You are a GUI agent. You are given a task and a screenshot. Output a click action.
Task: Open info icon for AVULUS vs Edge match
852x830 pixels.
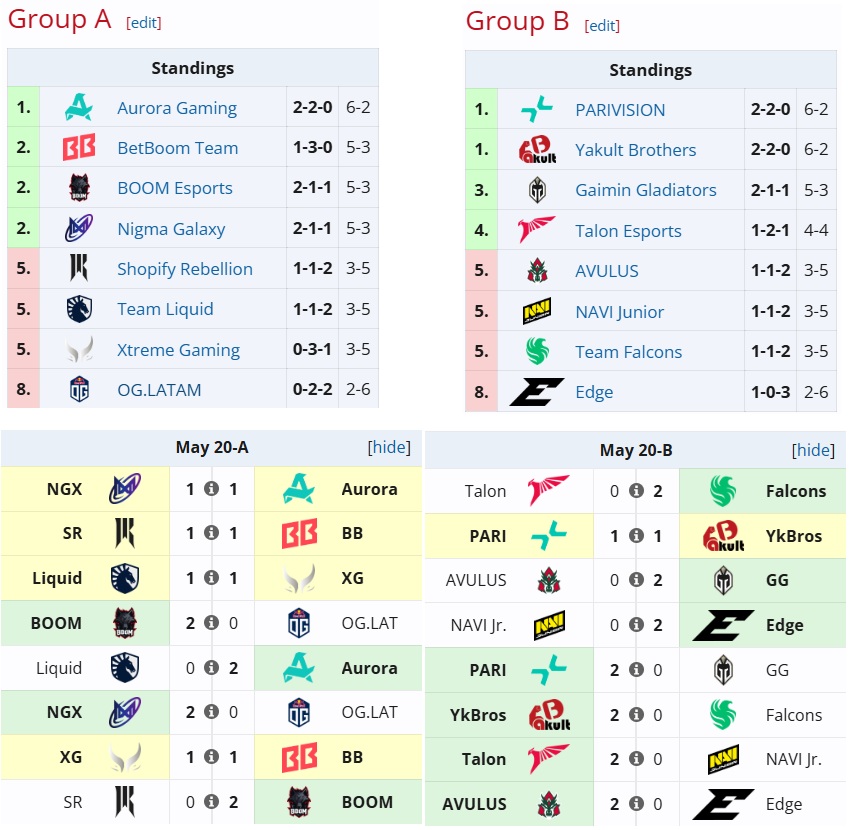coord(636,803)
